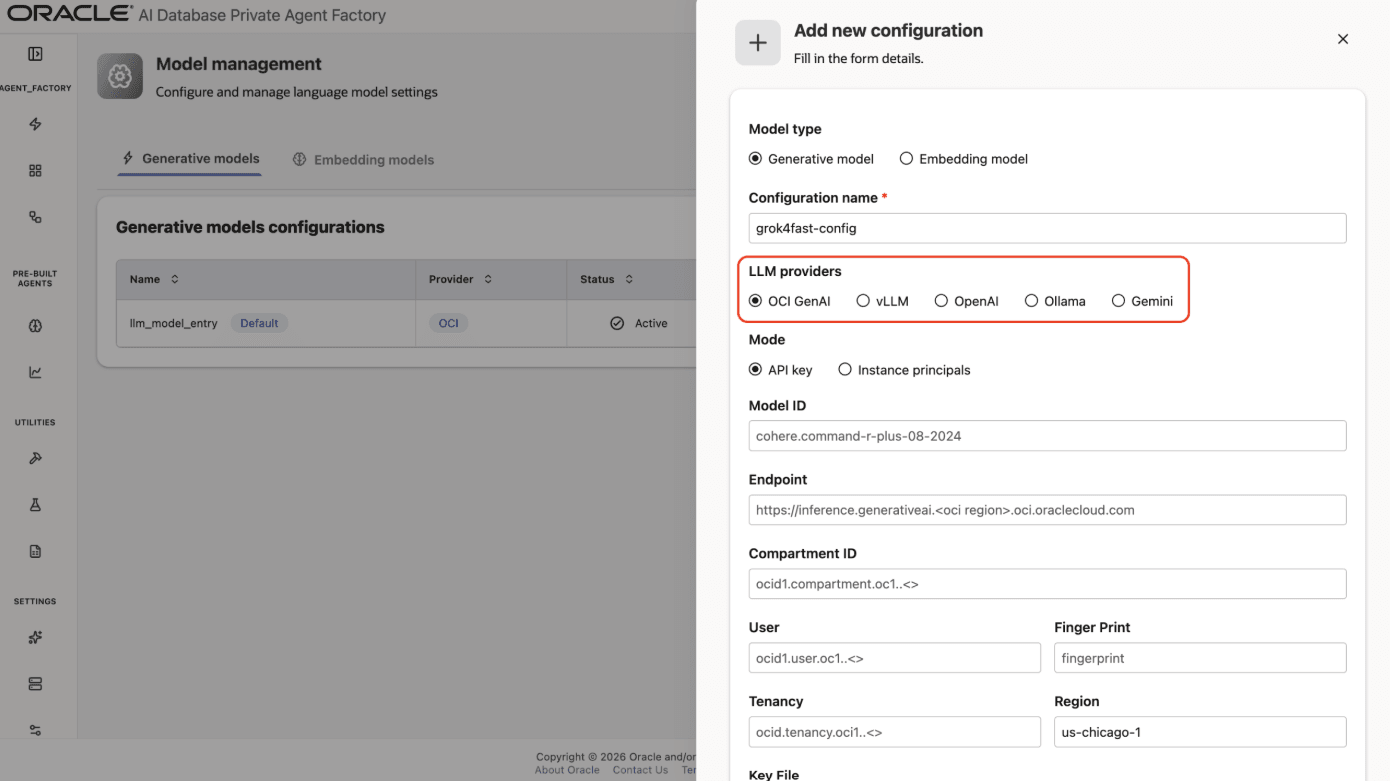Open the four-squares grid icon in the sidebar

coord(35,171)
